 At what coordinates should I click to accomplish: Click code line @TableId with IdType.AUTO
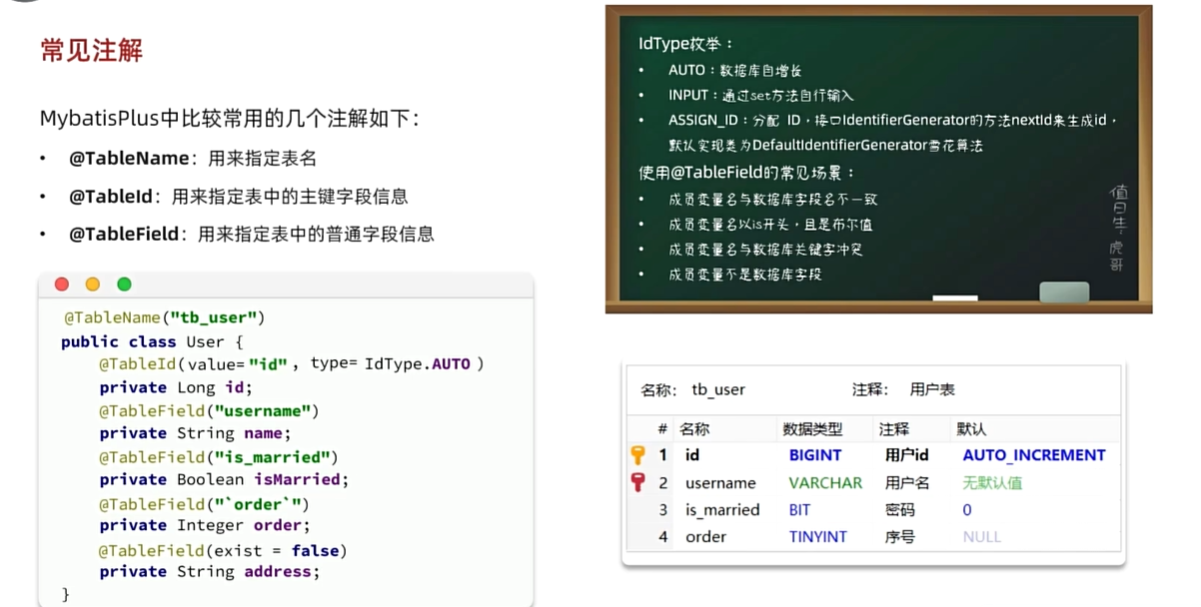(291, 364)
